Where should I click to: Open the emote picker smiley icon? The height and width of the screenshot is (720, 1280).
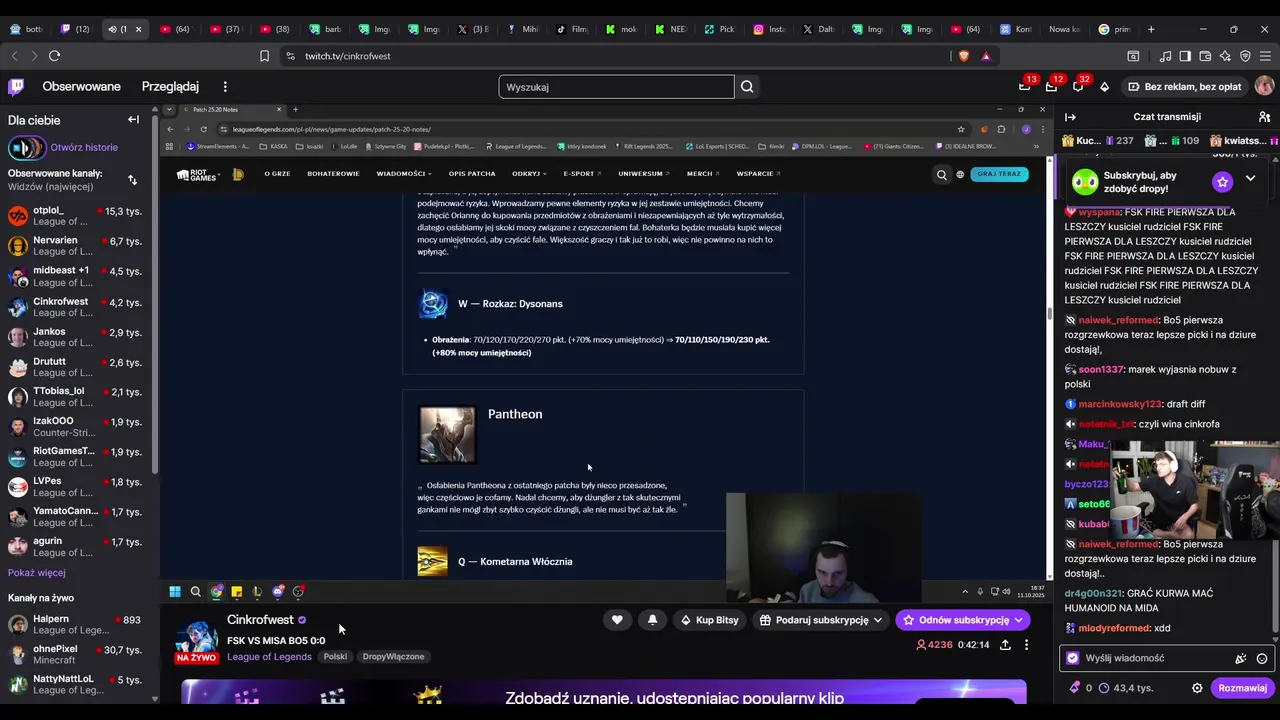[x=1262, y=659]
